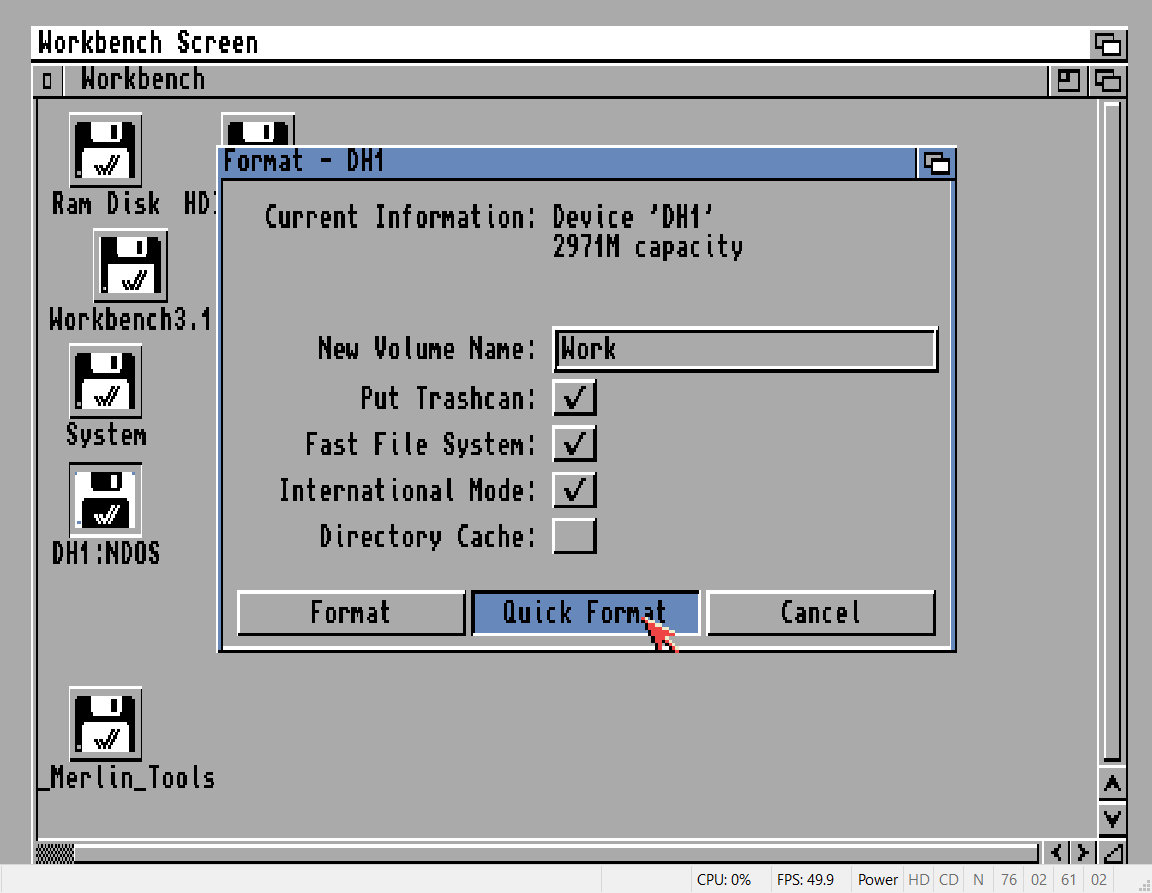Click the Workbench window sizing gadget
Viewport: 1152px width, 893px height.
tap(1112, 853)
